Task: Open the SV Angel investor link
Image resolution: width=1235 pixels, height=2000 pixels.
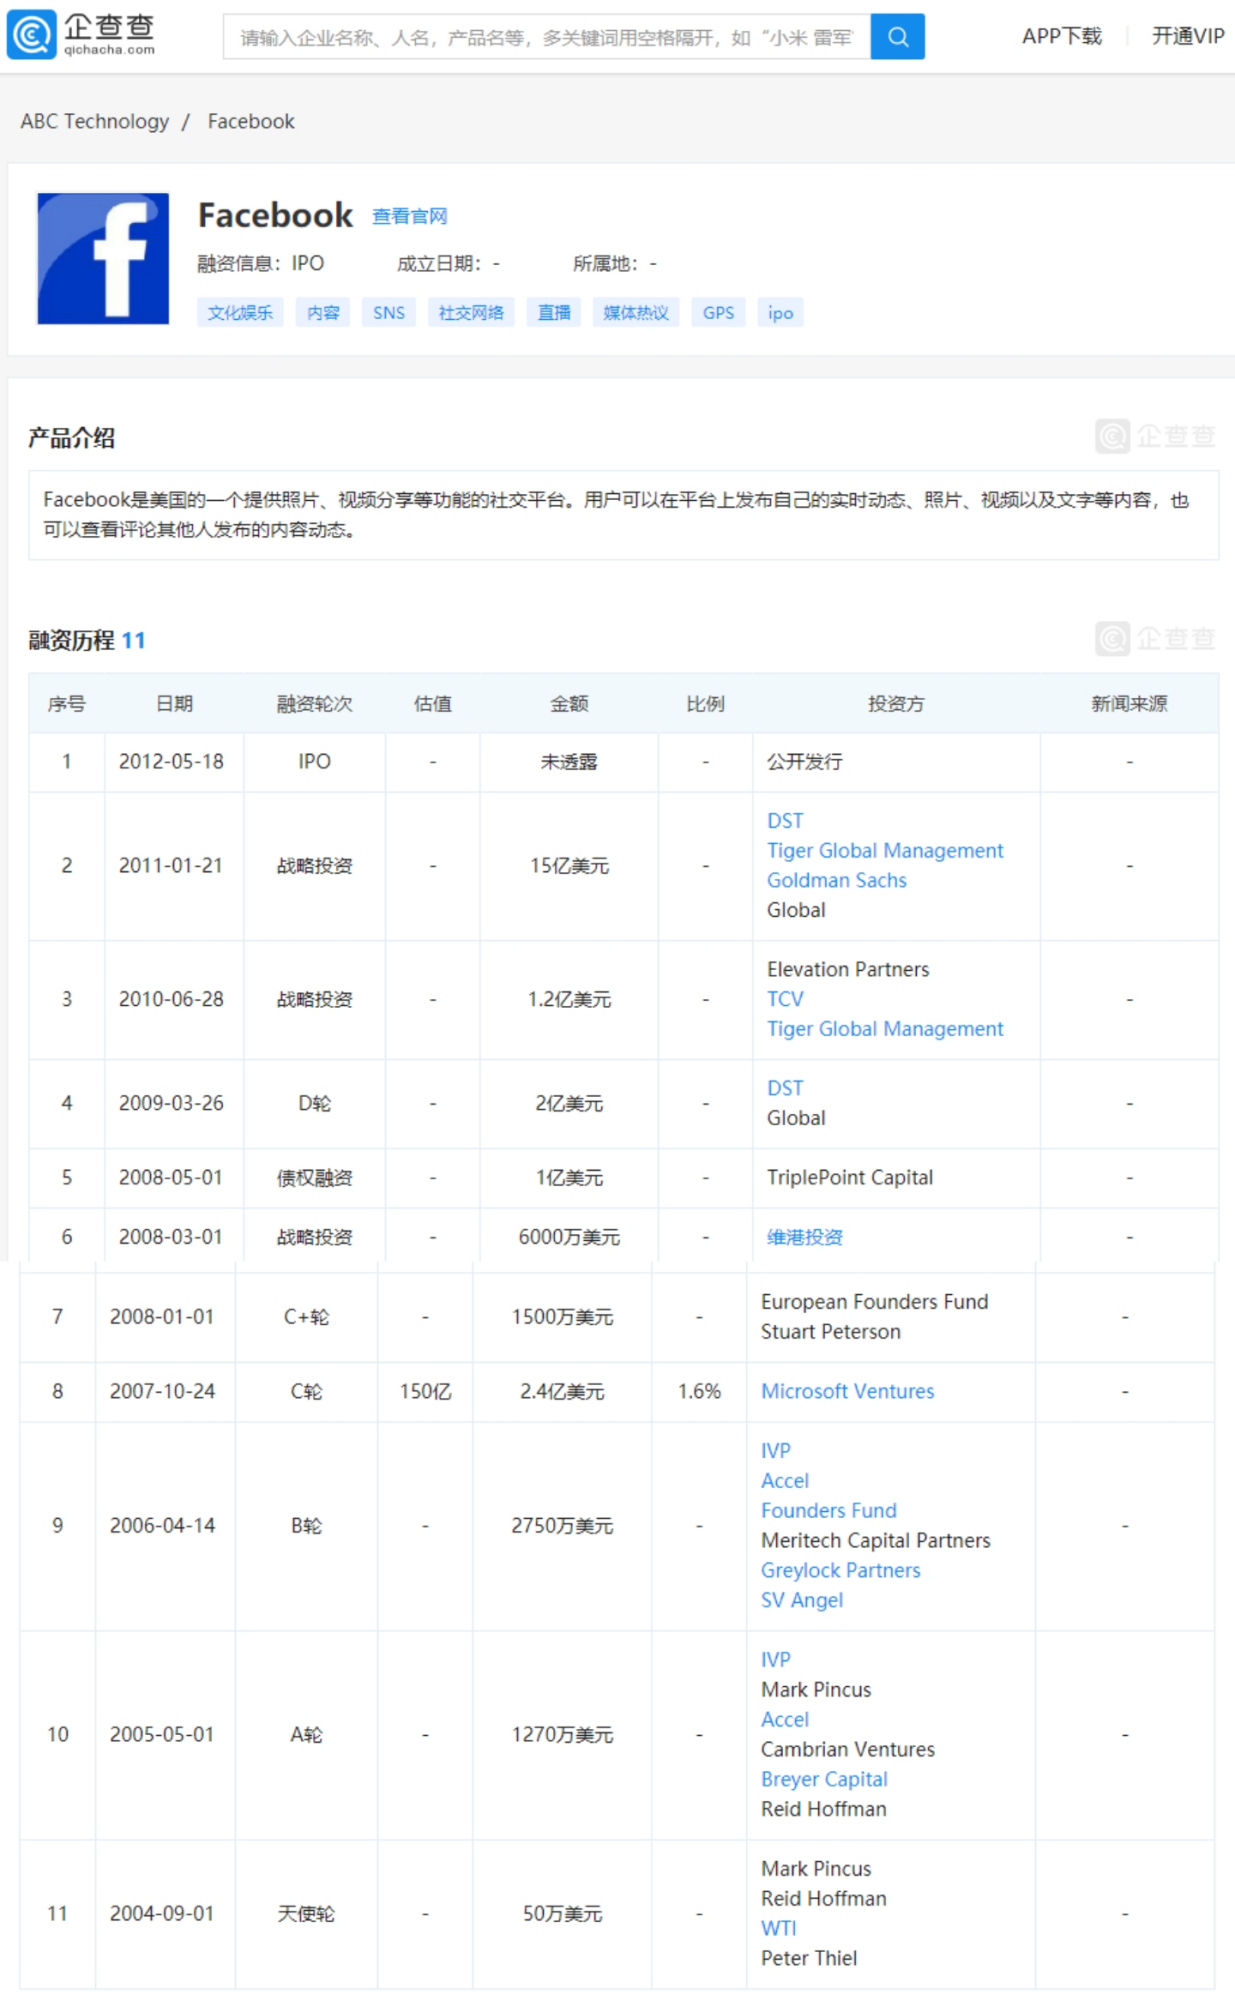Action: pyautogui.click(x=802, y=1600)
